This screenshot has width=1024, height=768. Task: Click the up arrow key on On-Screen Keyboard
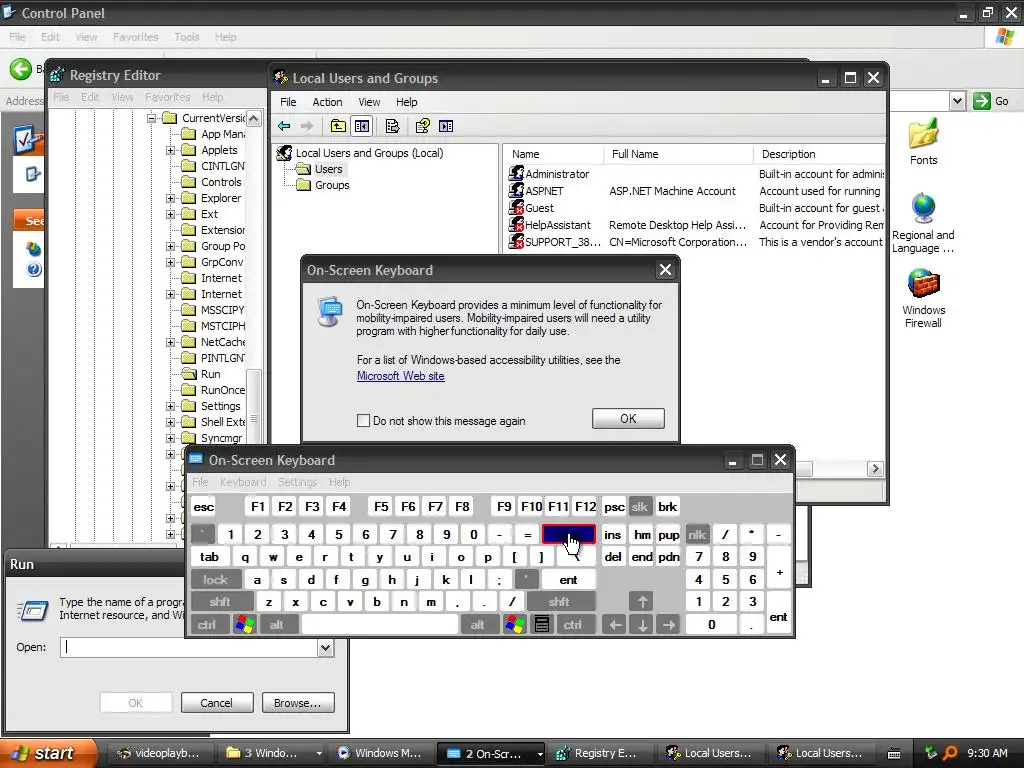tap(642, 602)
